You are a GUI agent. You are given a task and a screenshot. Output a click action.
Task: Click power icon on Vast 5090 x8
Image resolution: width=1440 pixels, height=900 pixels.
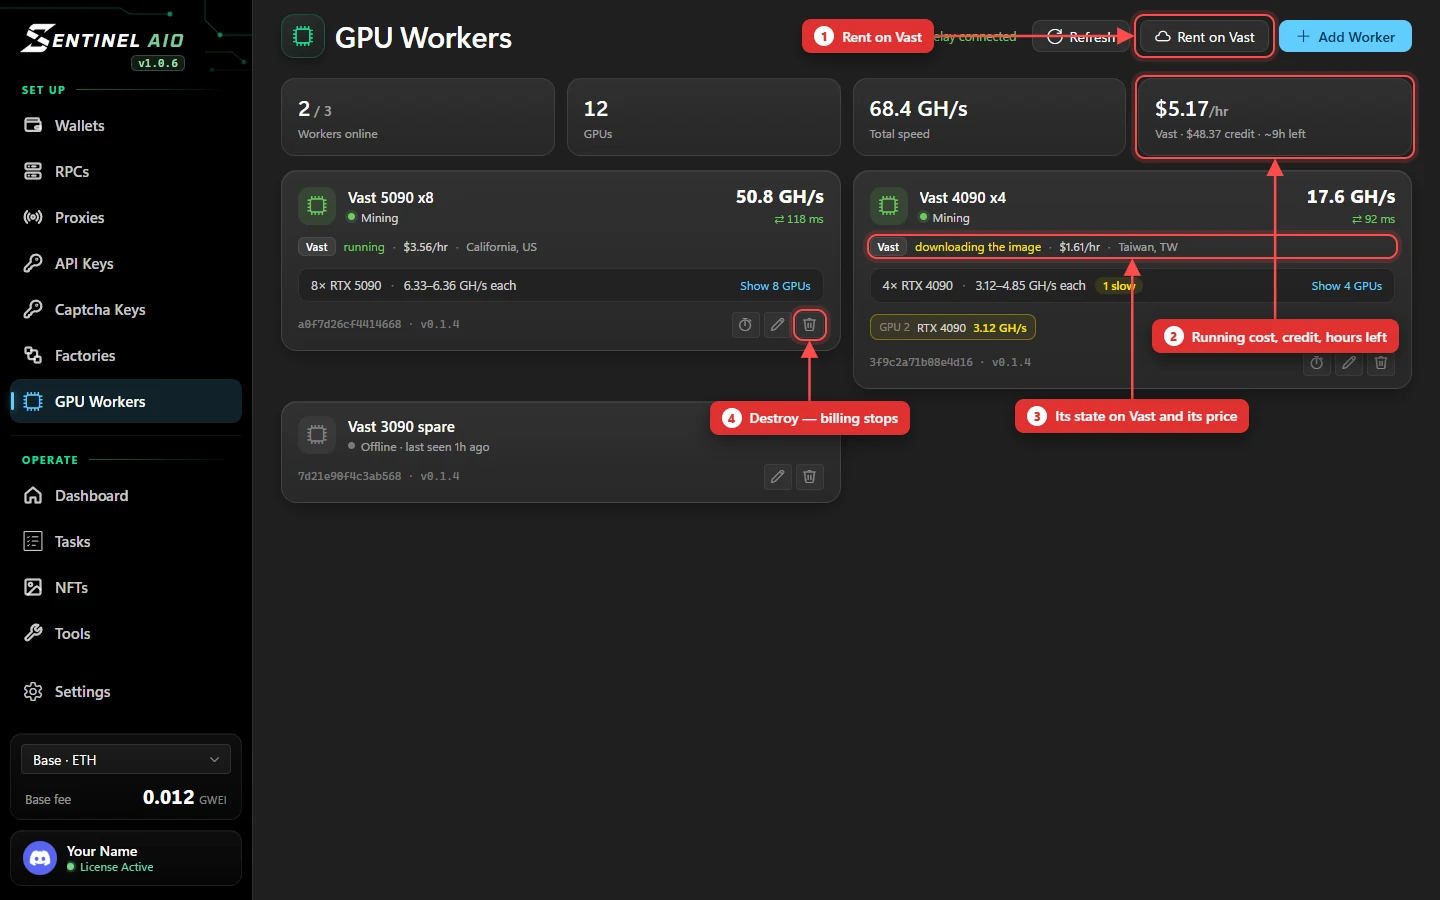tap(745, 325)
